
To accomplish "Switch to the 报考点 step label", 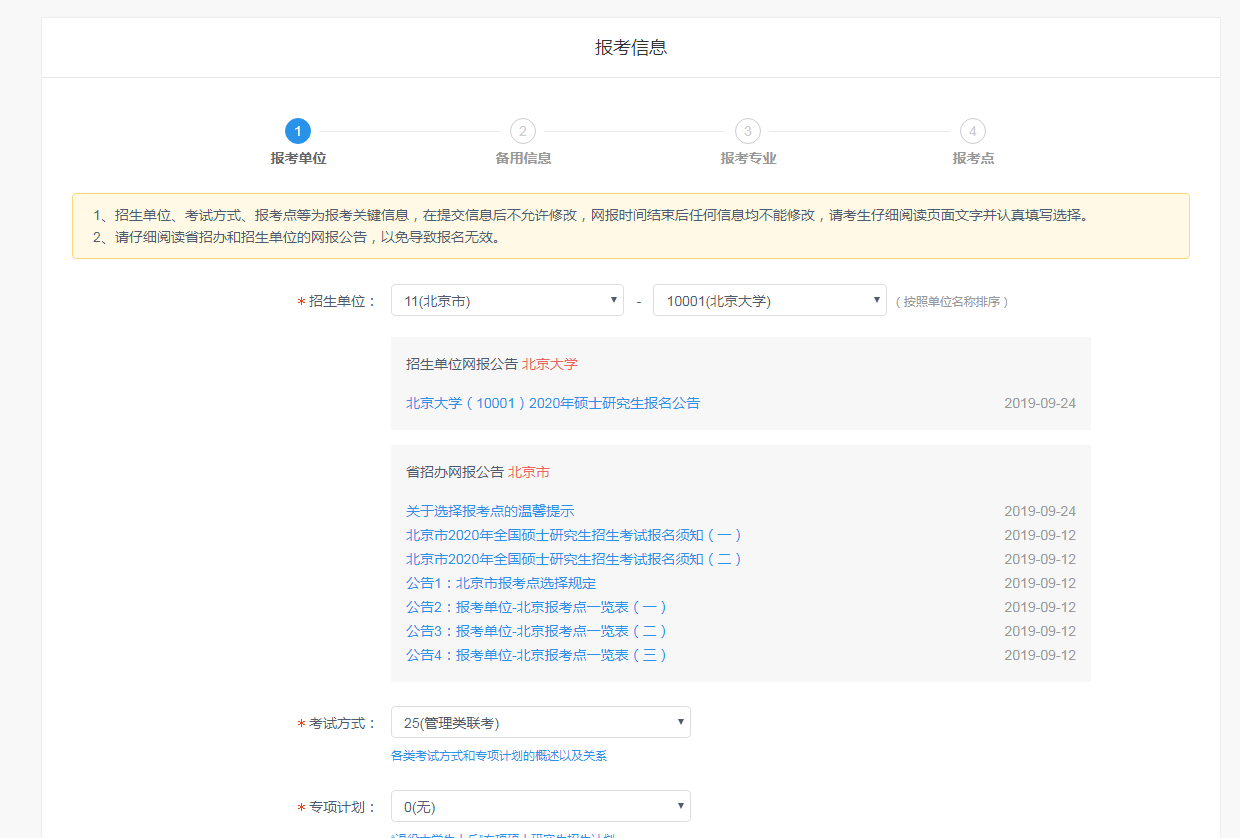I will (x=971, y=157).
